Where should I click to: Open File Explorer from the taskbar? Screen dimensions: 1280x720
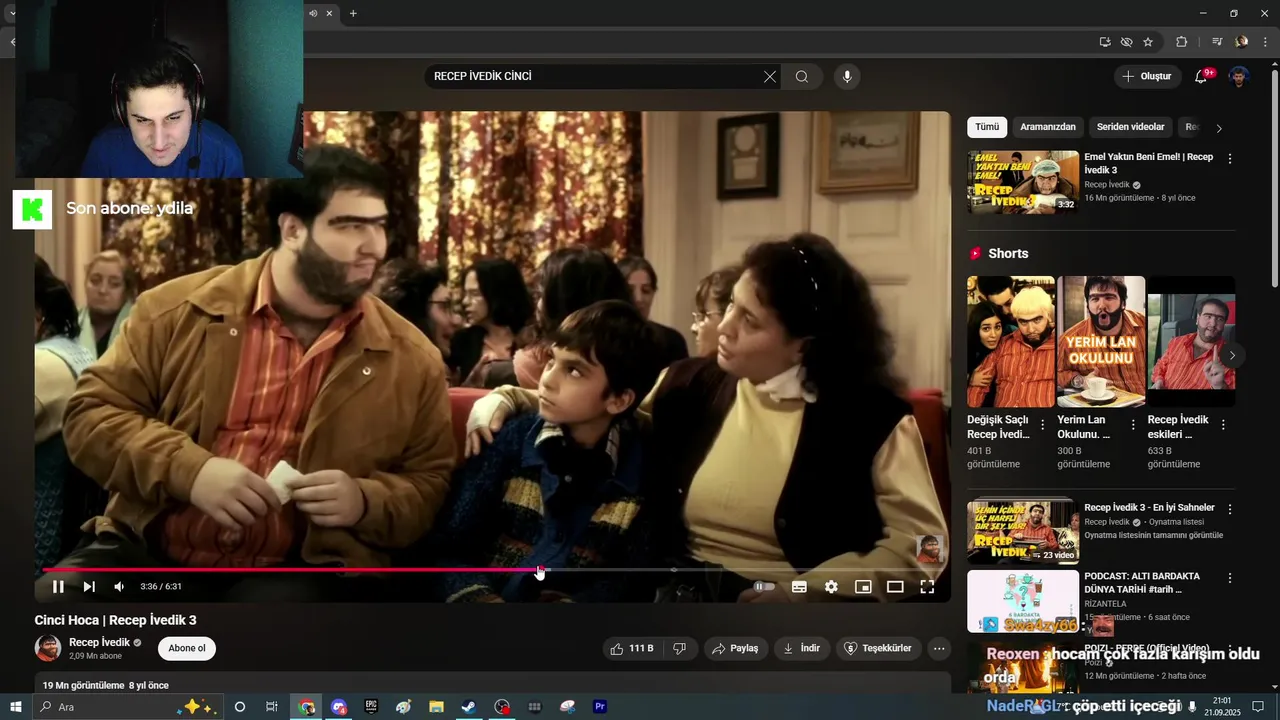pyautogui.click(x=436, y=707)
